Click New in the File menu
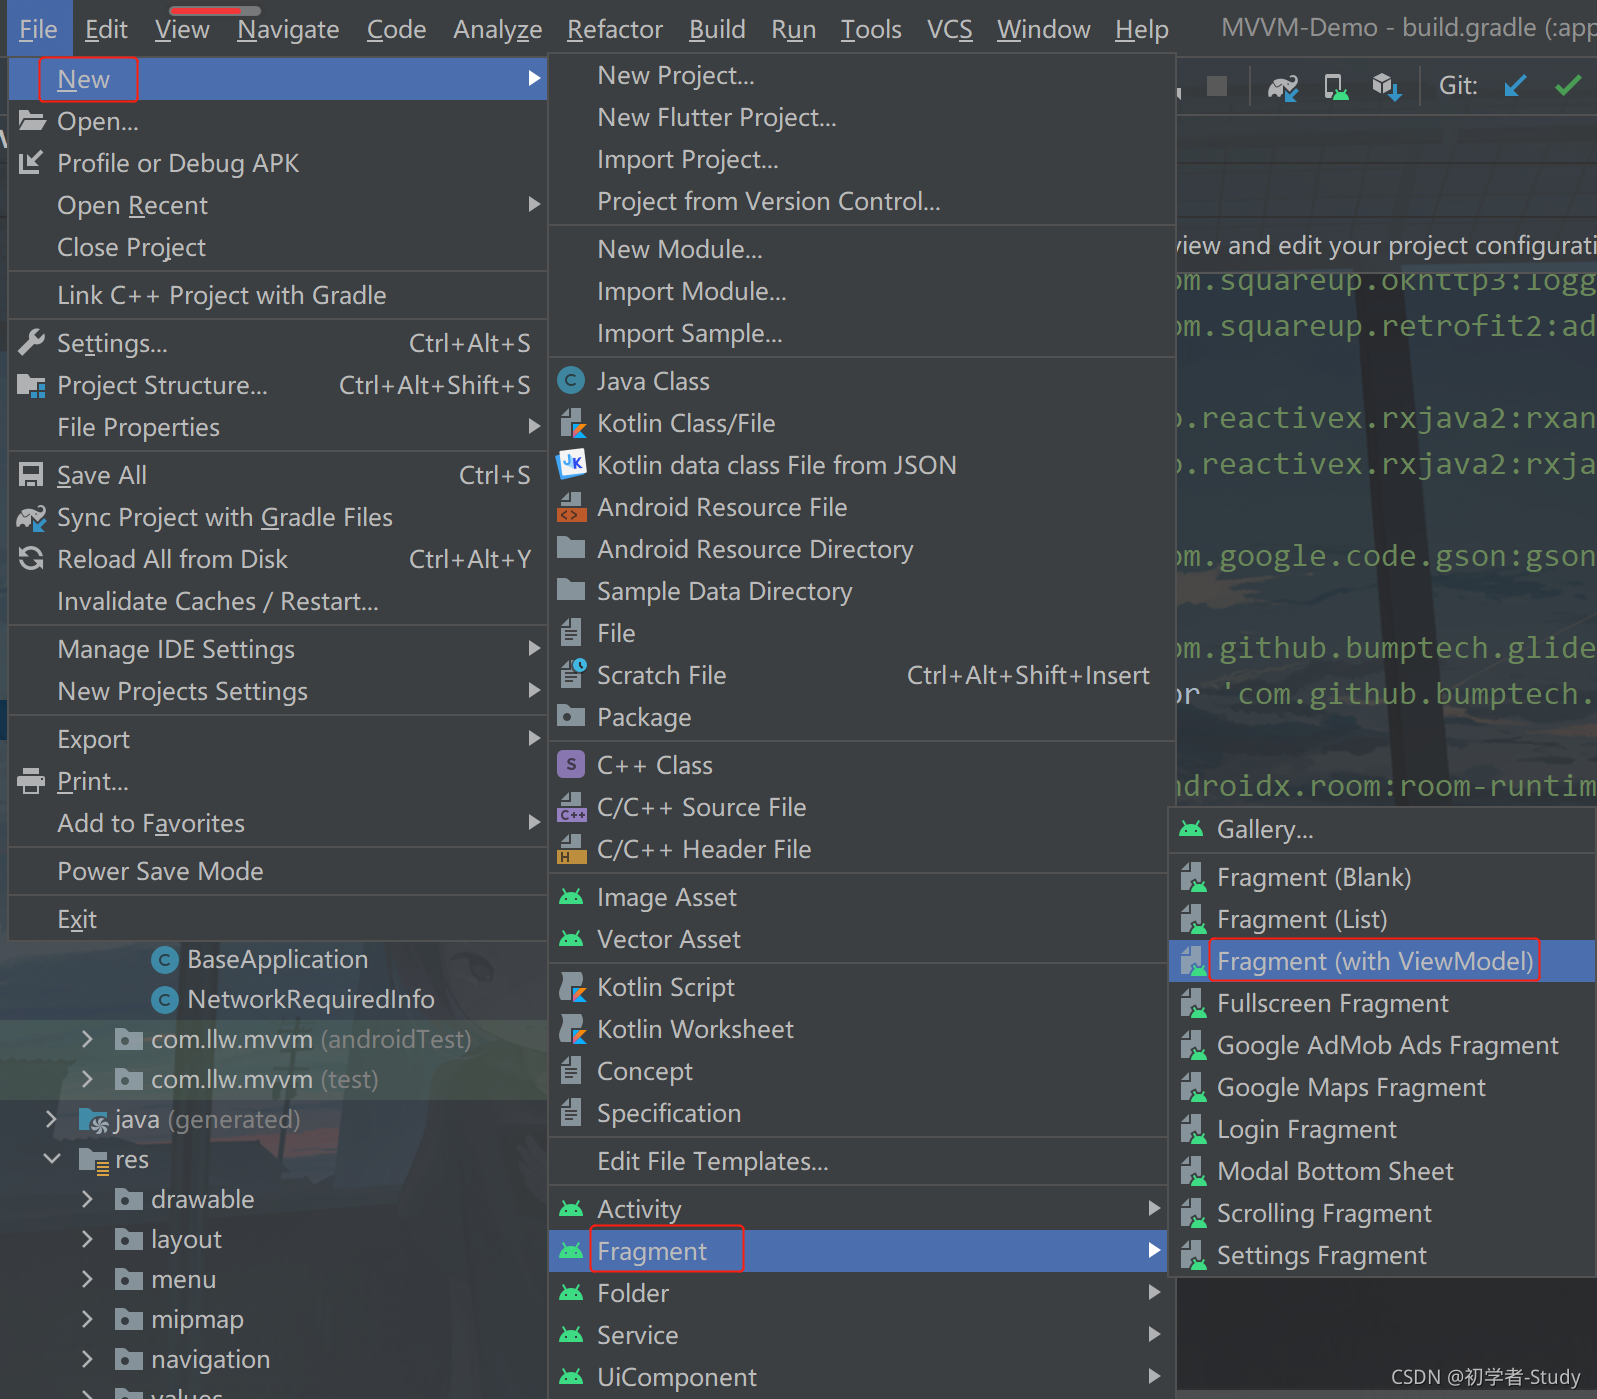1597x1399 pixels. click(278, 79)
